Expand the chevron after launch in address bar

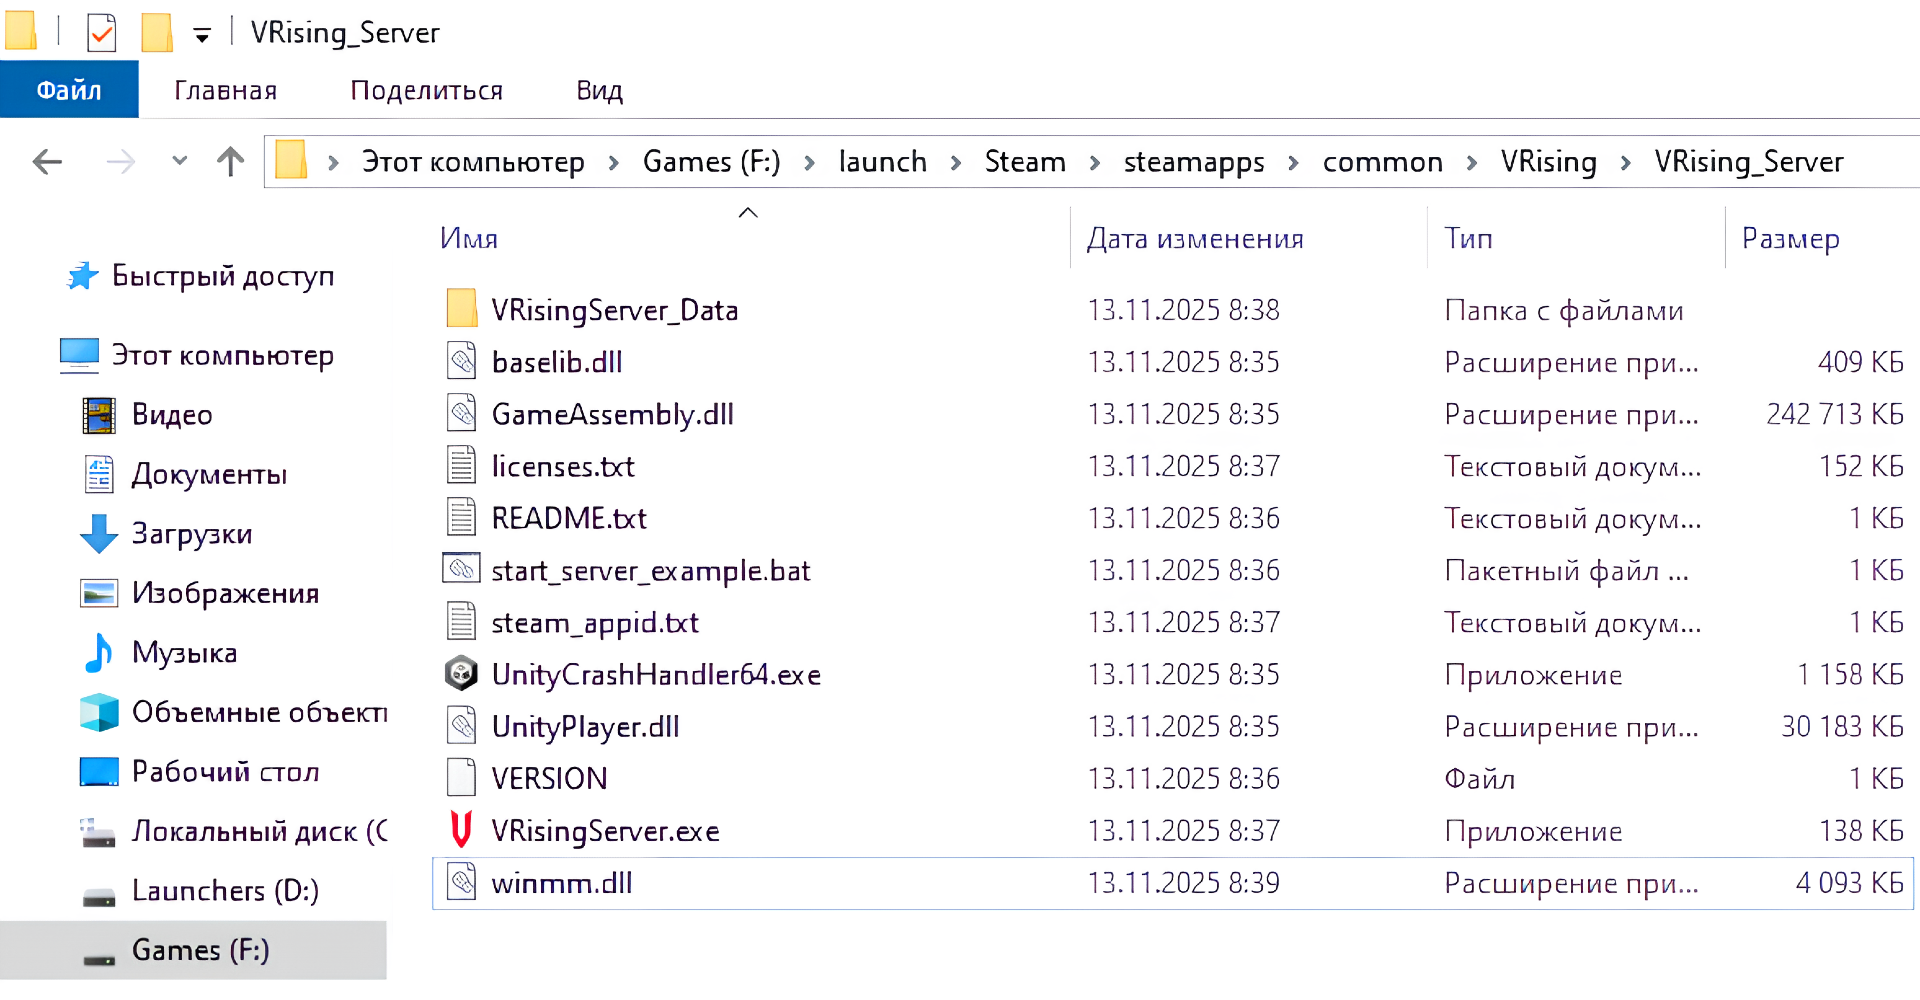click(956, 162)
